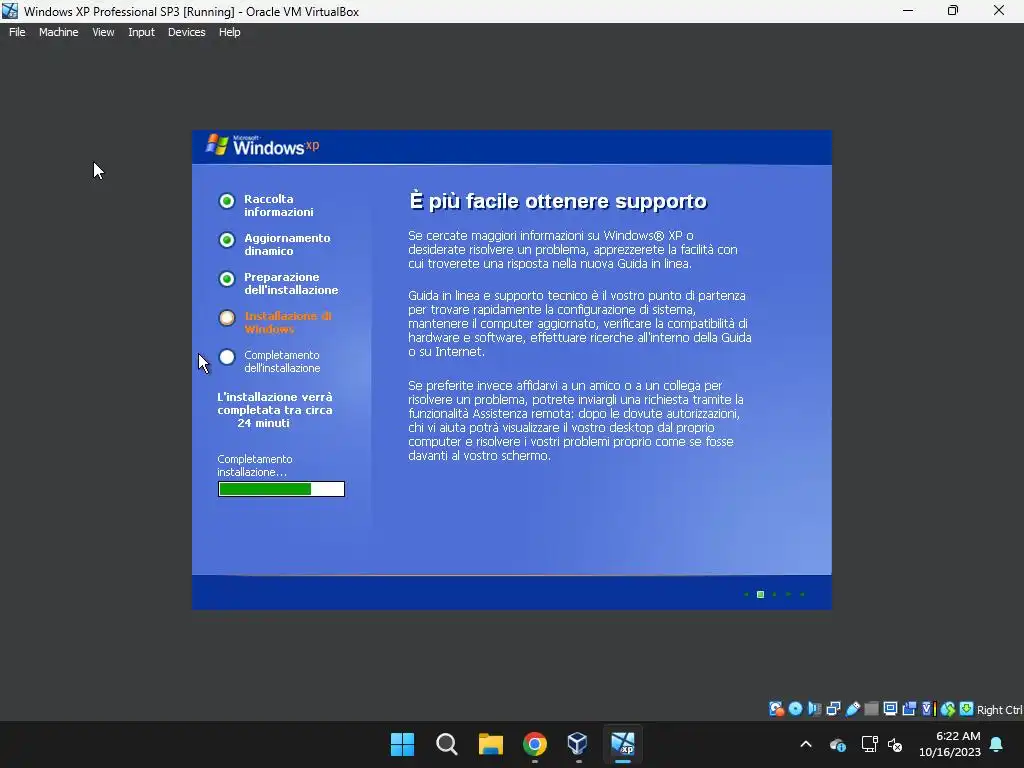The image size is (1024, 768).
Task: Open the Windows Start menu
Action: [x=402, y=744]
